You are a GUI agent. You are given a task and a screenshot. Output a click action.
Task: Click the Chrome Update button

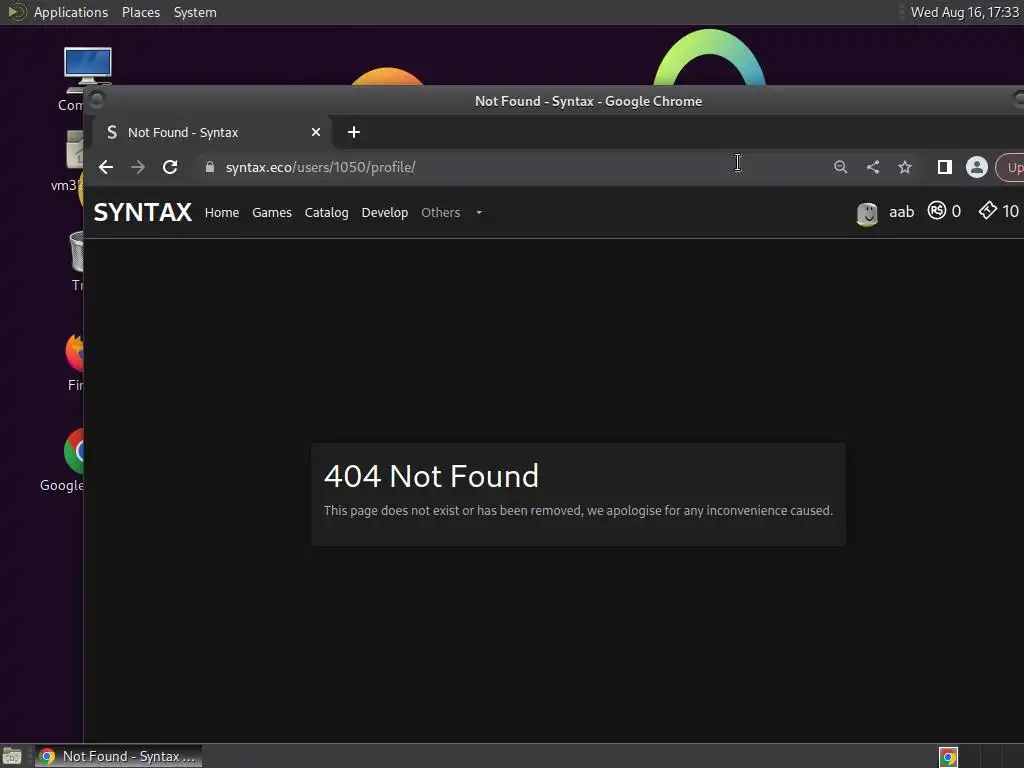pos(1011,167)
